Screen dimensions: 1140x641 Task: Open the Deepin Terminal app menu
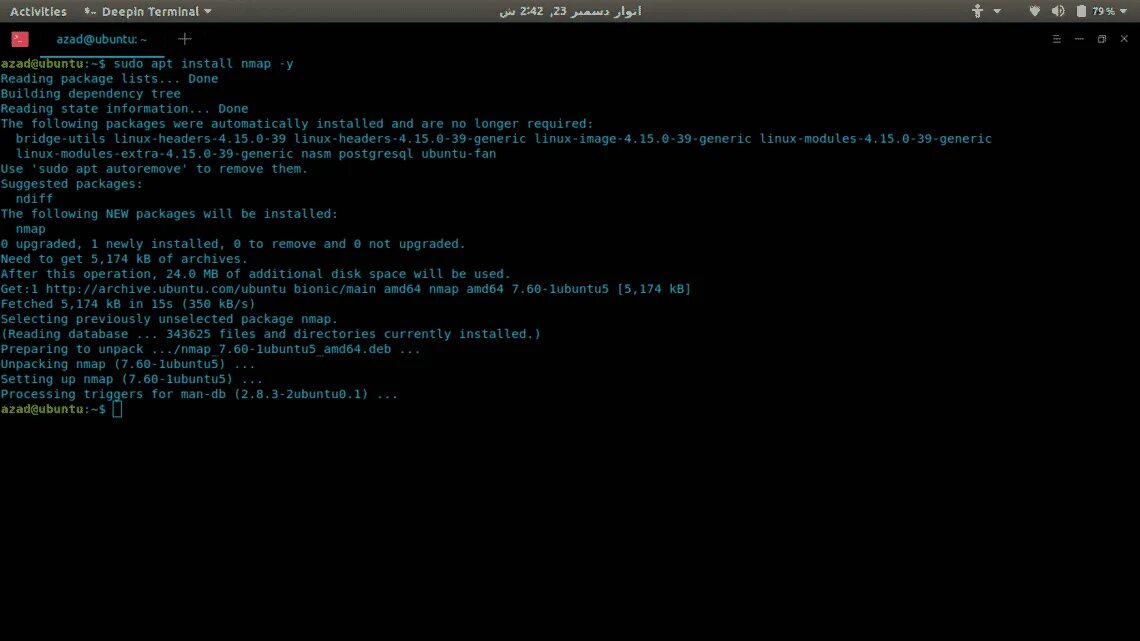pos(148,11)
